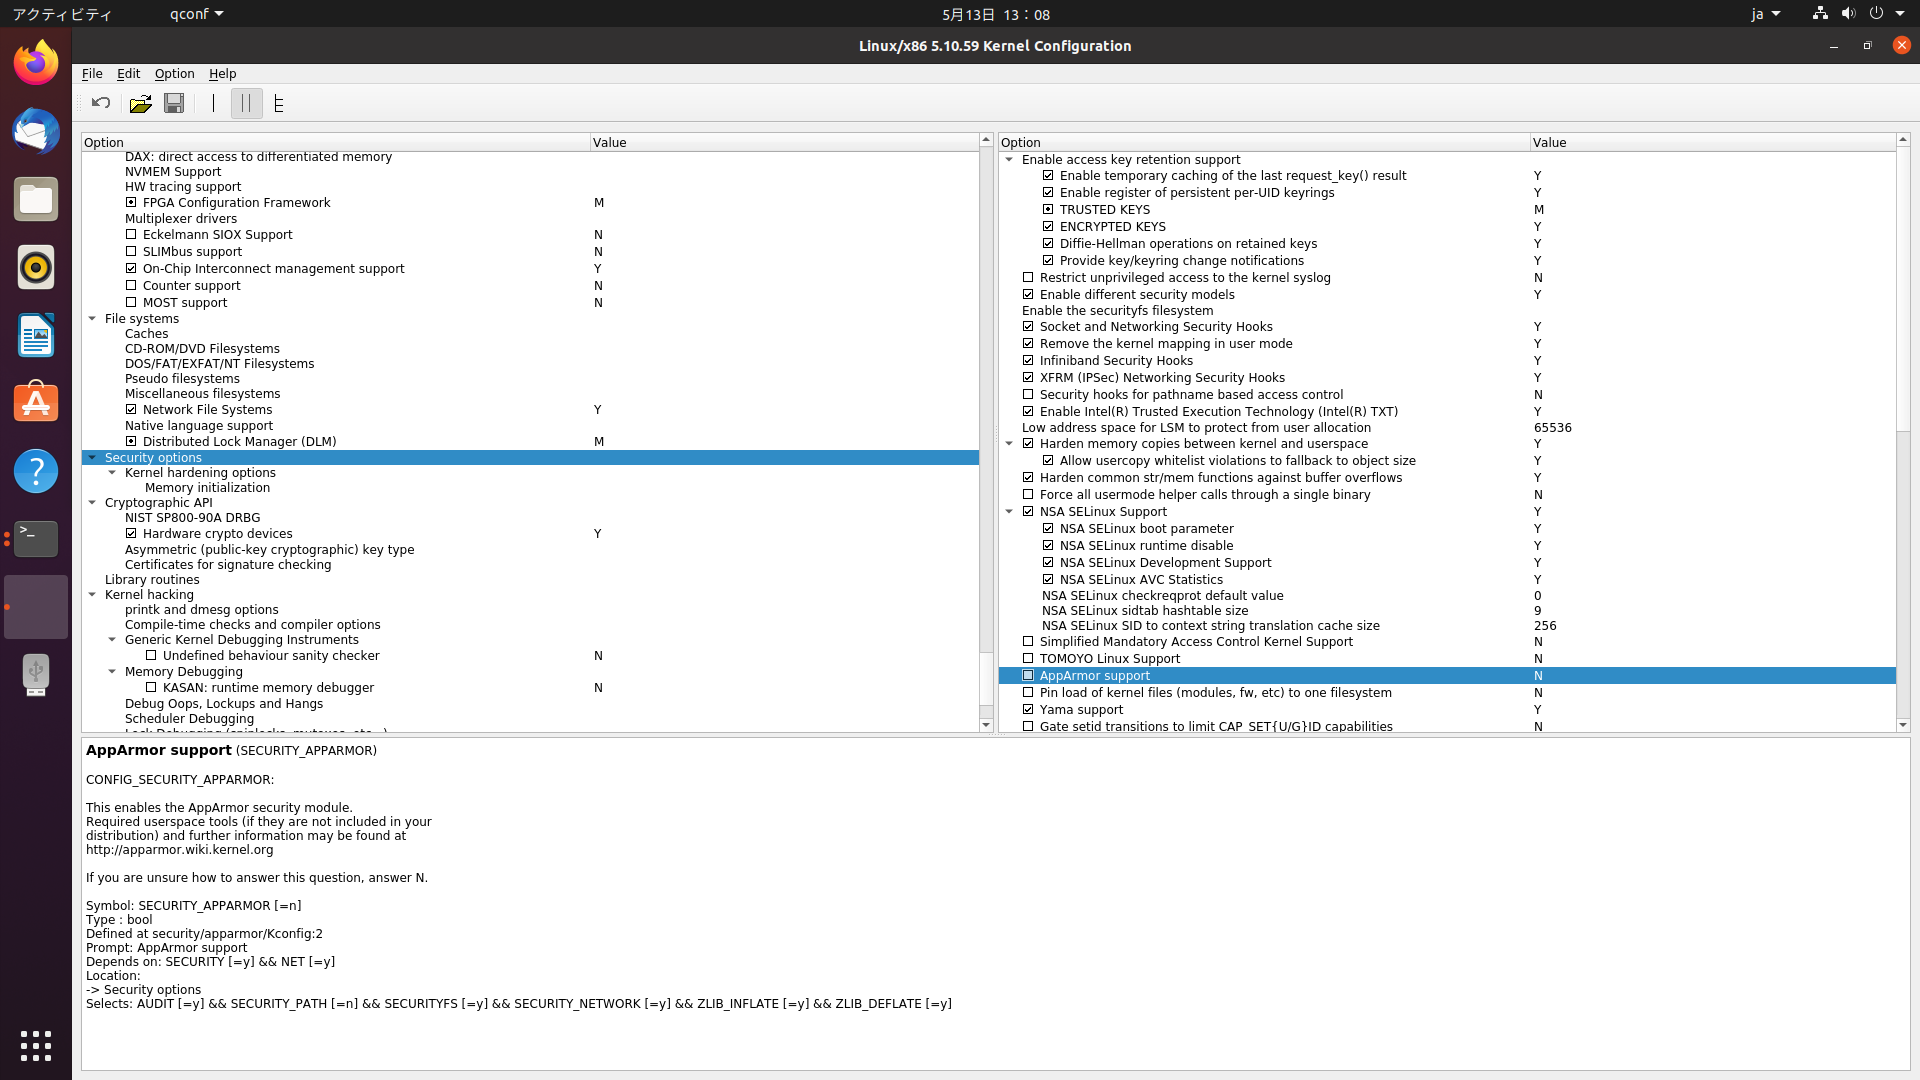Open the power menu tray icon
Image resolution: width=1920 pixels, height=1080 pixels.
[x=1876, y=14]
